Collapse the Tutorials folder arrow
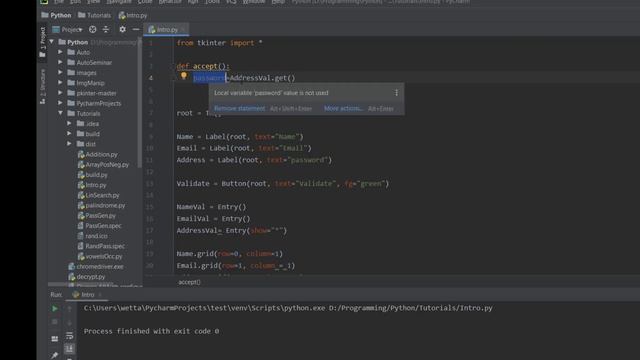 pyautogui.click(x=60, y=113)
